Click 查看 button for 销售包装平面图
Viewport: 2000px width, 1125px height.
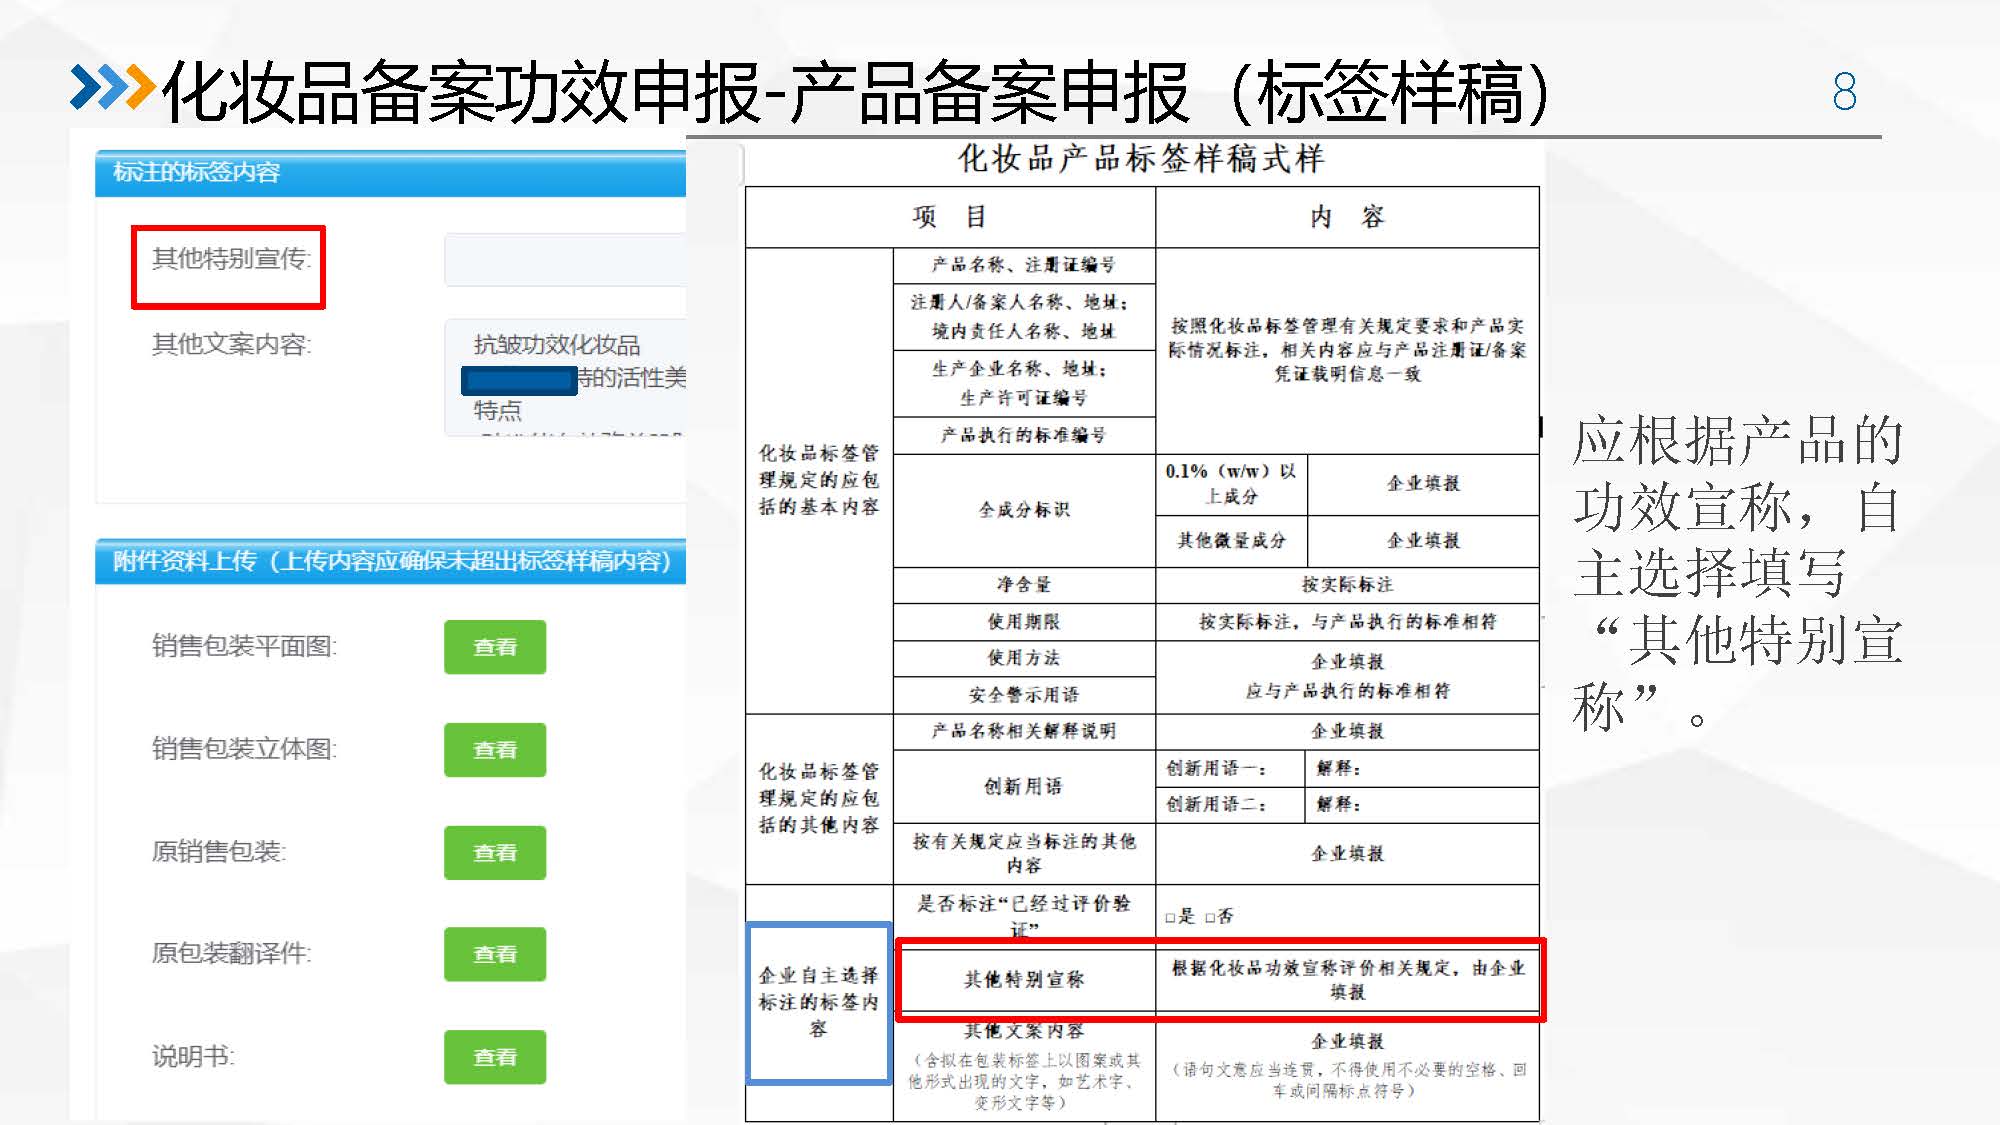point(495,647)
